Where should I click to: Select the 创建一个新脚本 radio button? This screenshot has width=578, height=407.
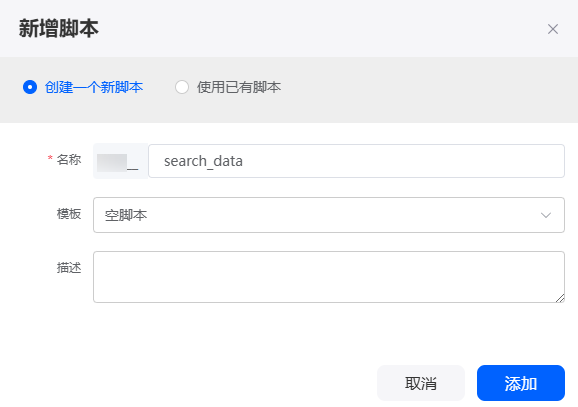tap(30, 87)
